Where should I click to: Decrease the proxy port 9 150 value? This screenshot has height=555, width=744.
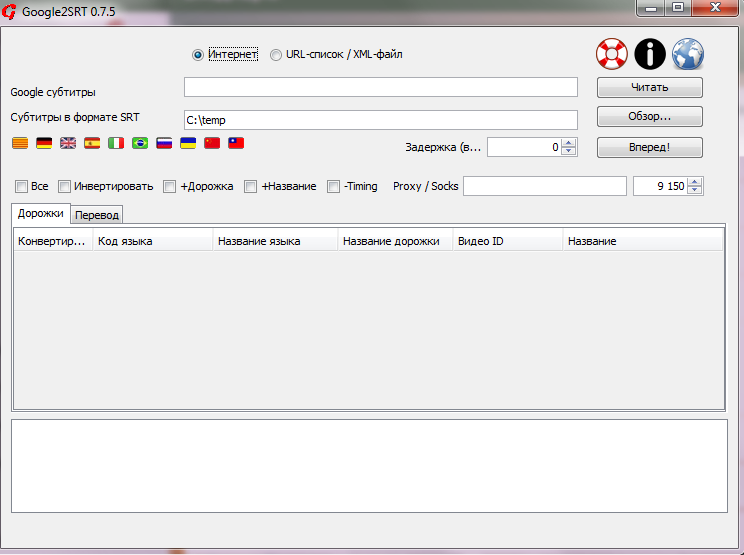pos(695,190)
